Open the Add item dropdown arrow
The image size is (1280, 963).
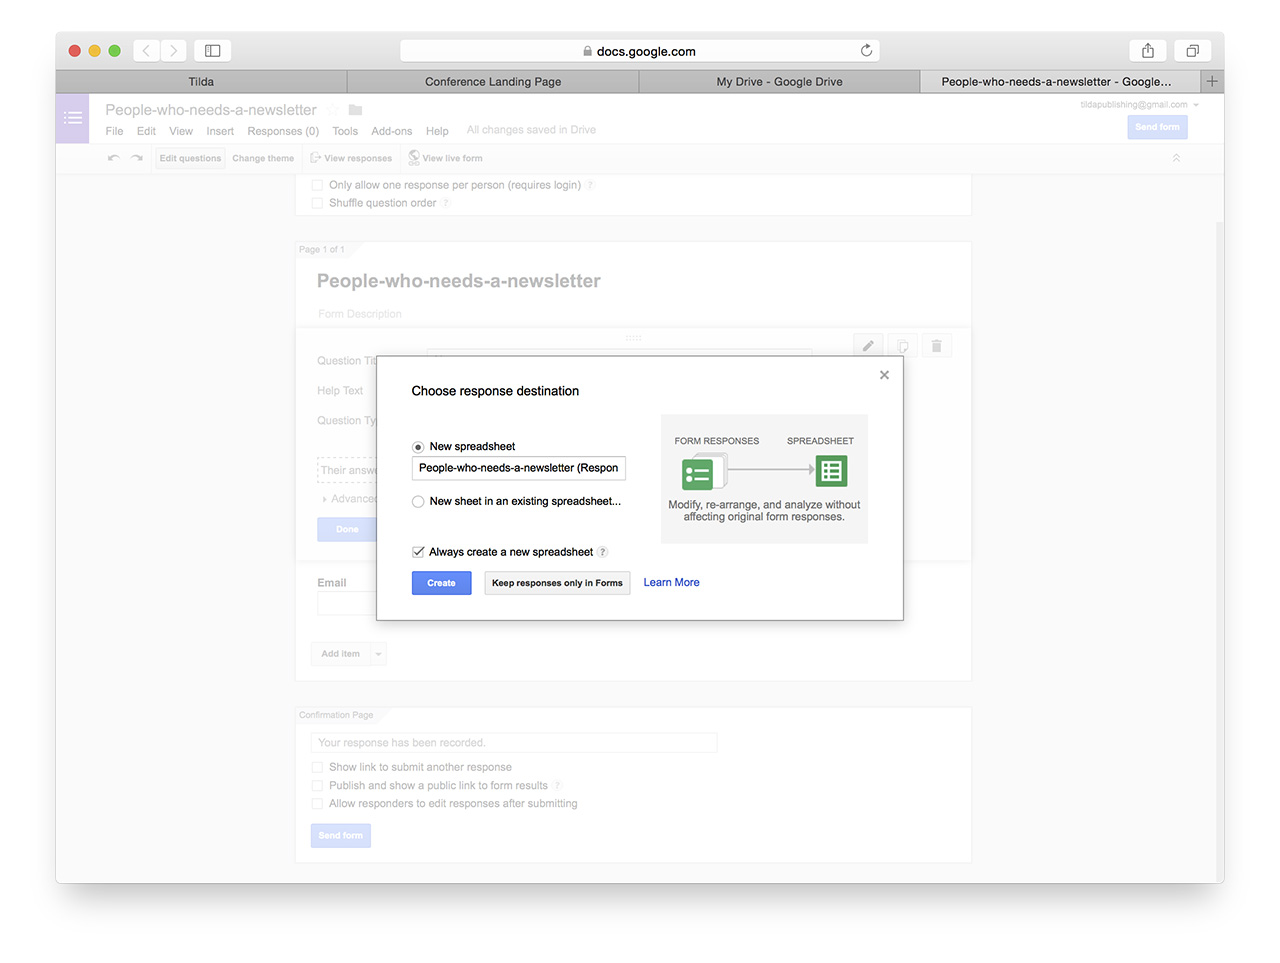coord(378,654)
